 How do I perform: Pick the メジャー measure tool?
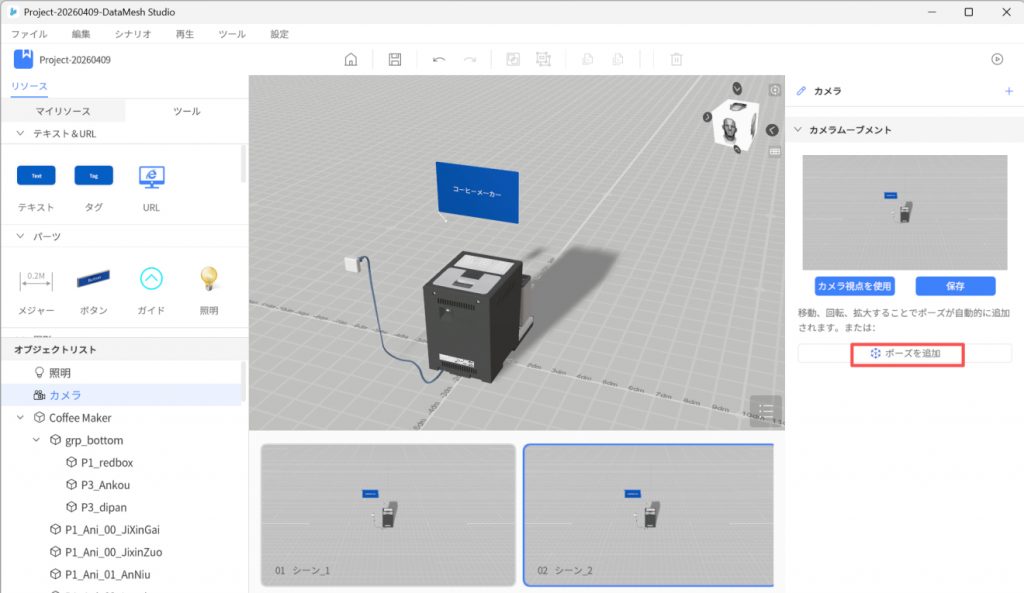[x=36, y=279]
